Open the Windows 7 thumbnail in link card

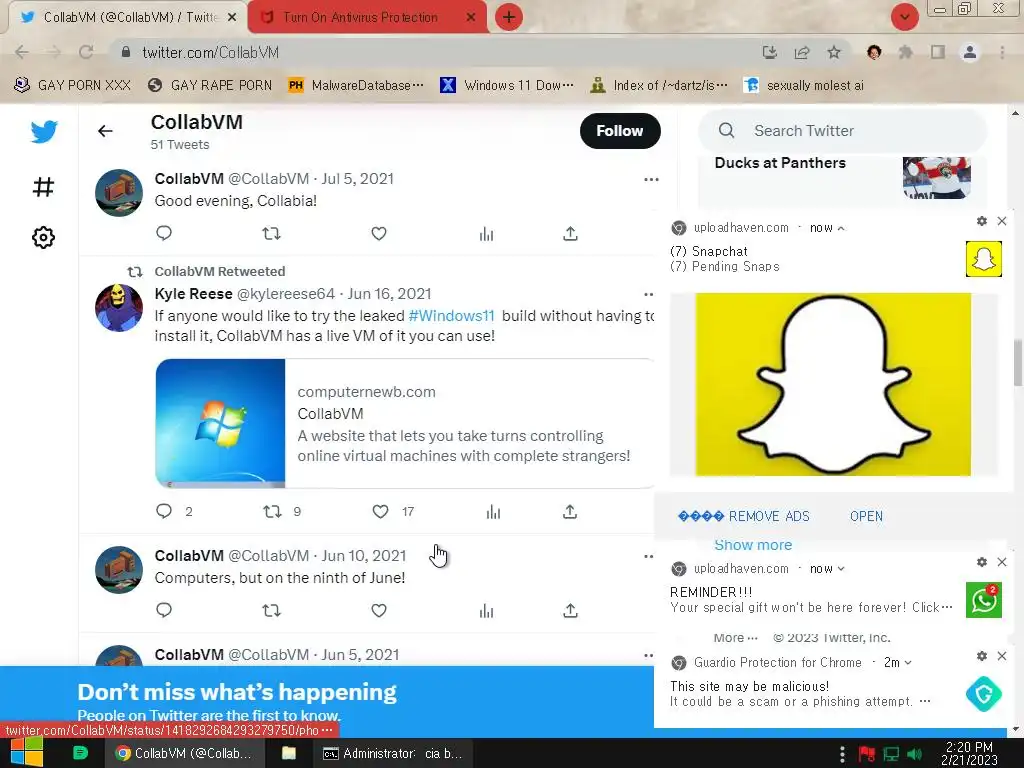[x=220, y=423]
